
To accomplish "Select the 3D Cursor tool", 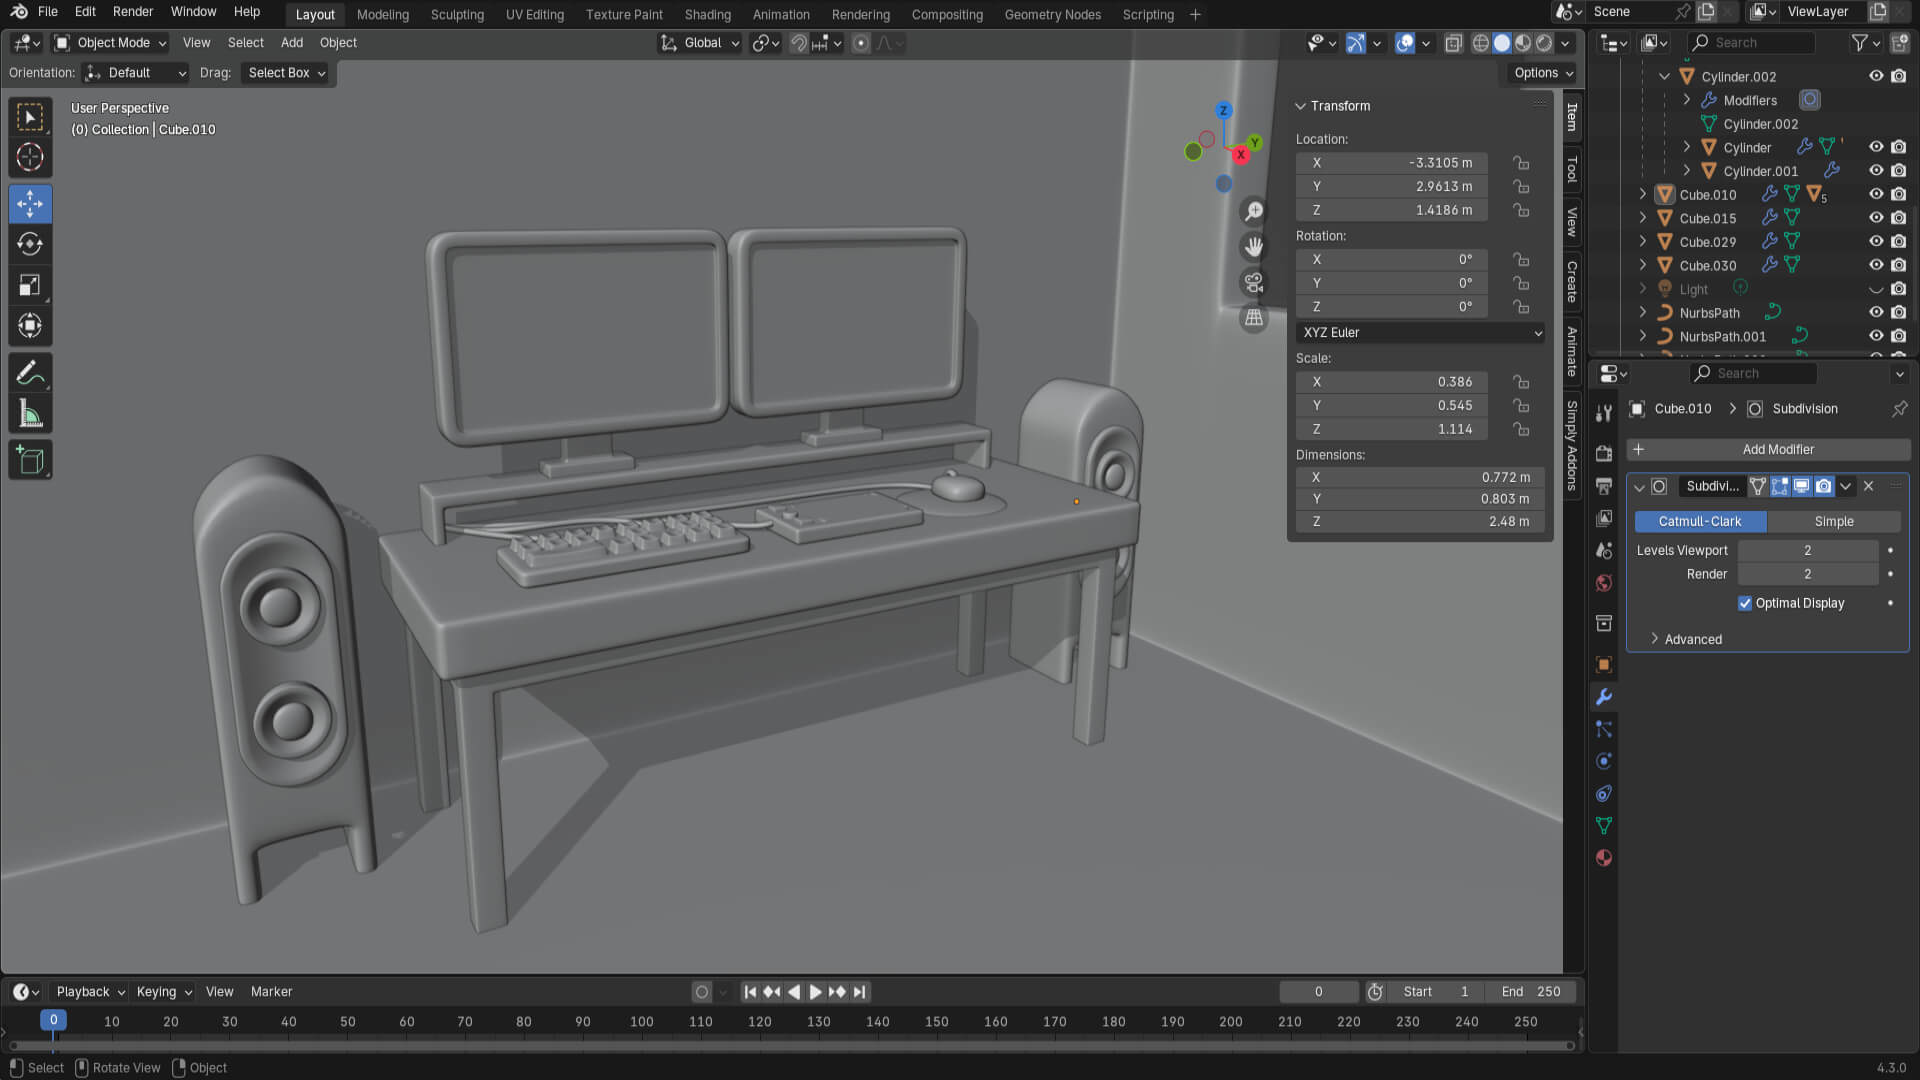I will click(x=30, y=157).
